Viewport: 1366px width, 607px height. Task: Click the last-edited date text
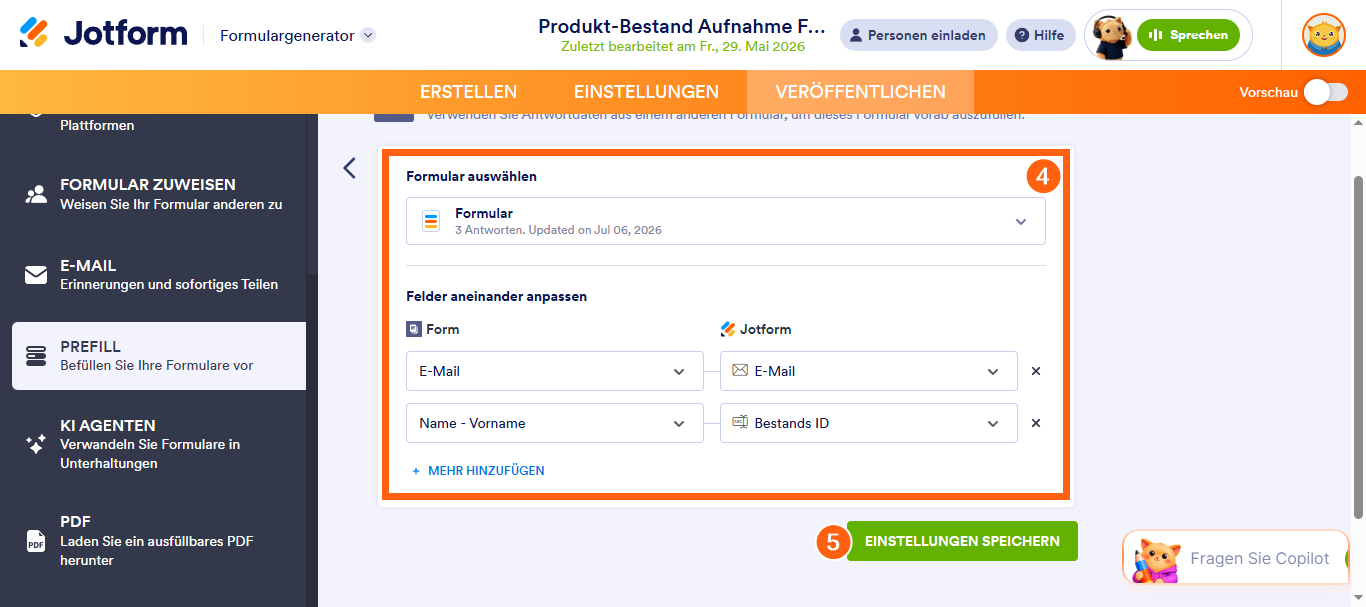click(683, 47)
